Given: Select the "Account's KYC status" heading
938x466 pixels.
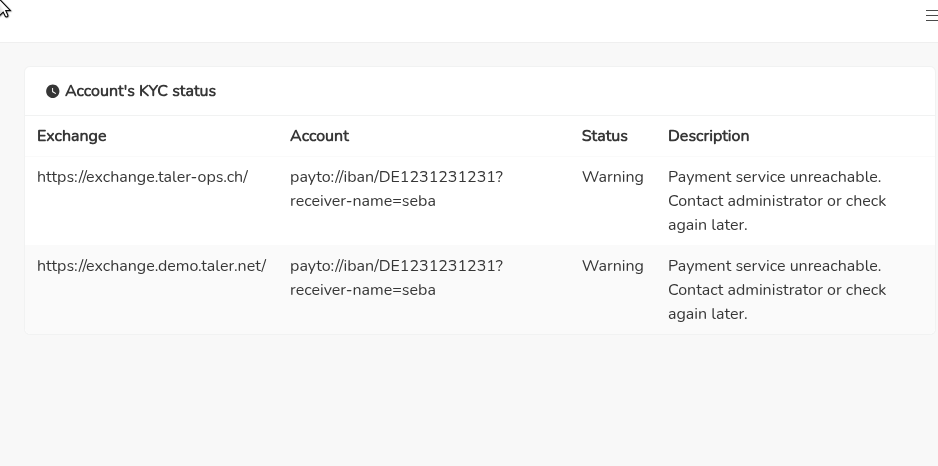Looking at the screenshot, I should point(140,91).
